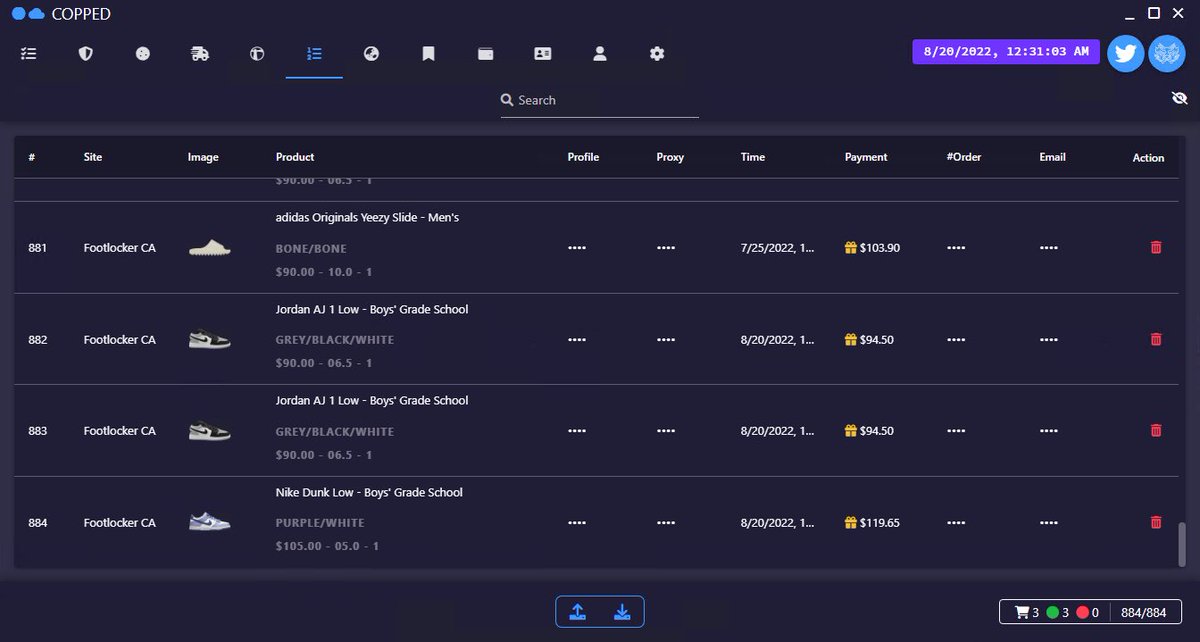Click the $94.50 payment in row 882
The width and height of the screenshot is (1200, 642).
(877, 339)
